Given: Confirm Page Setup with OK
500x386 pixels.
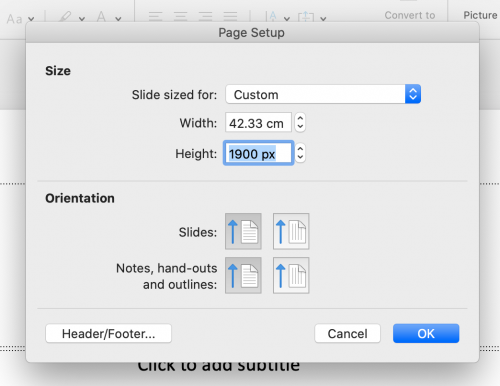Looking at the screenshot, I should click(426, 333).
